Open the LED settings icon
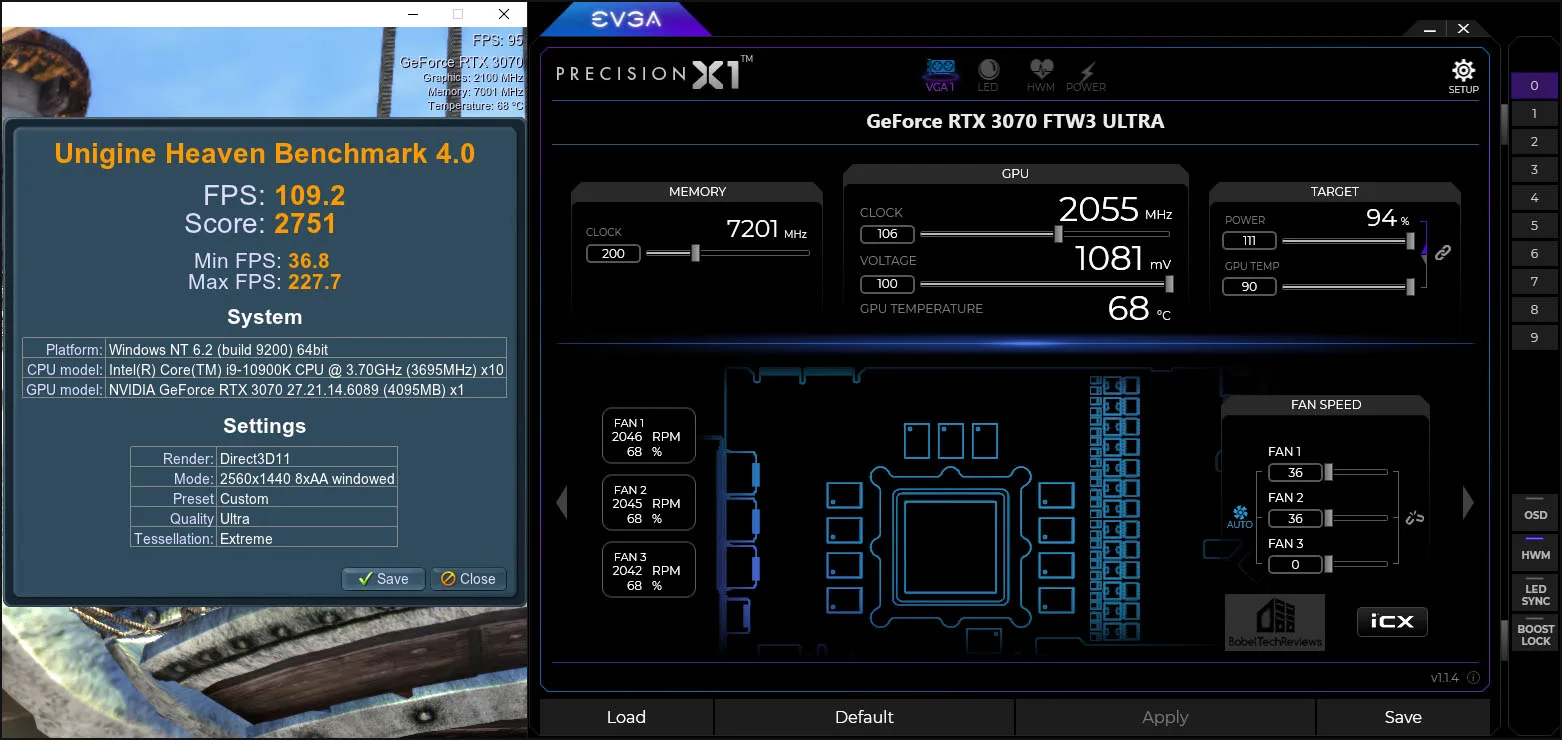The height and width of the screenshot is (740, 1562). (988, 75)
